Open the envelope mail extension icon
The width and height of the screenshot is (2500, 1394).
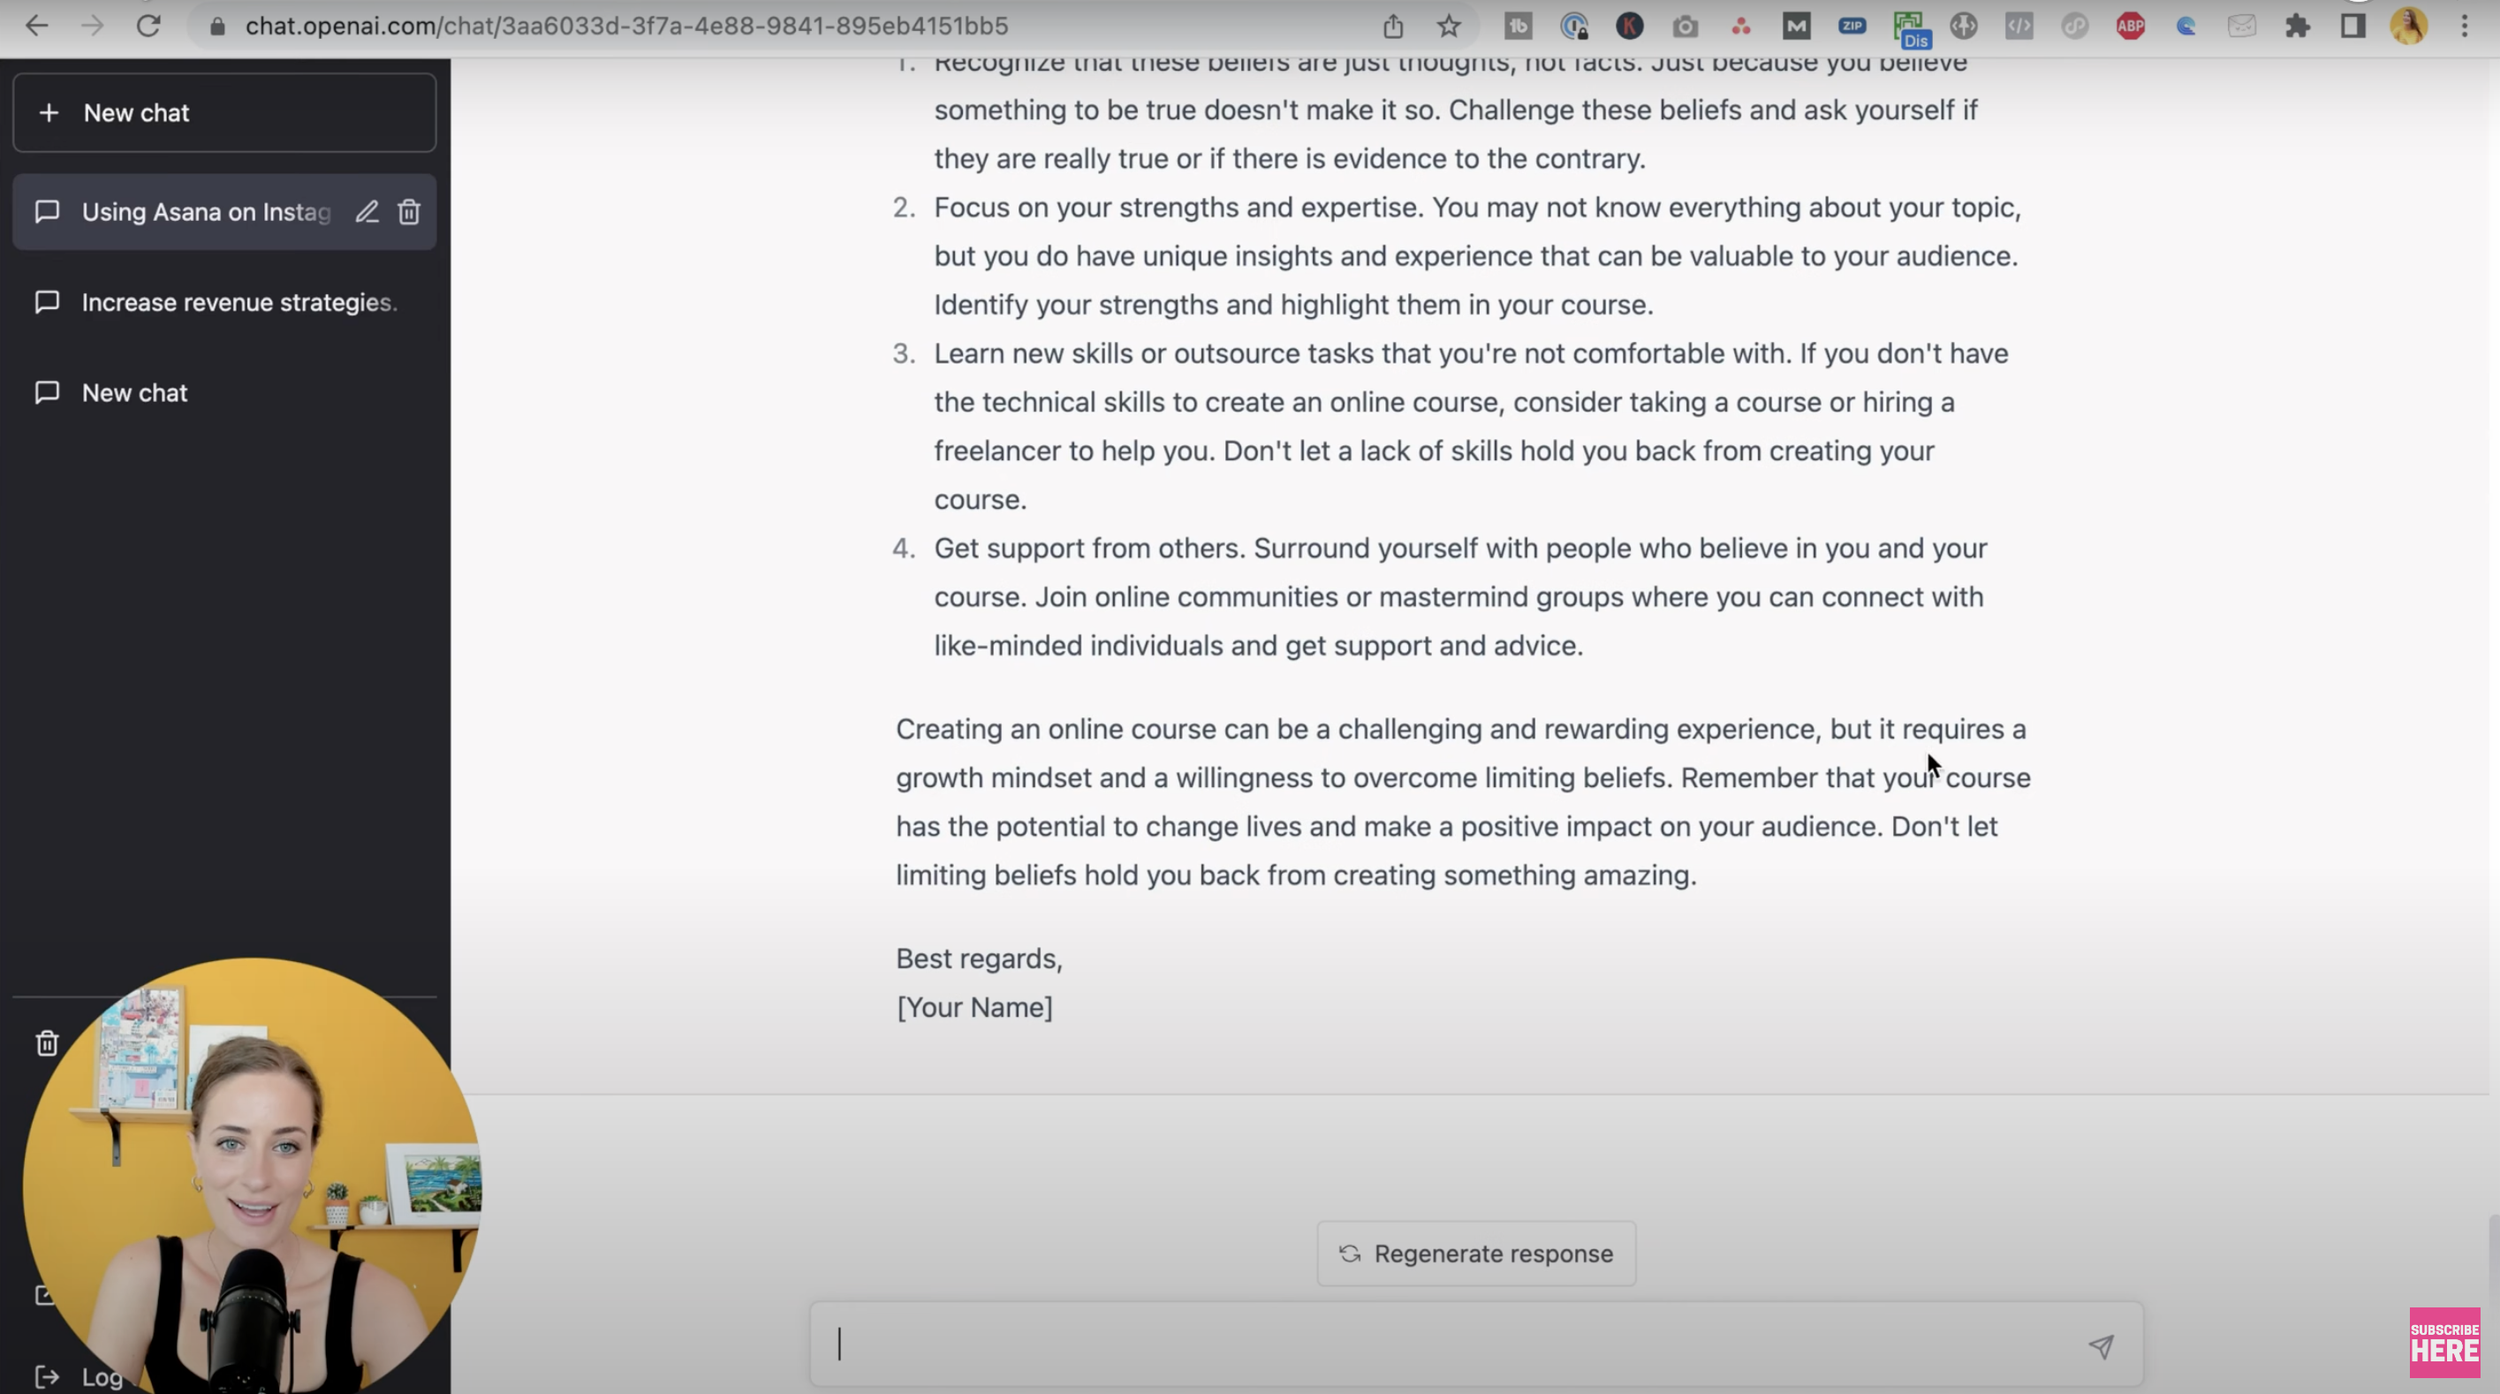pos(2242,26)
